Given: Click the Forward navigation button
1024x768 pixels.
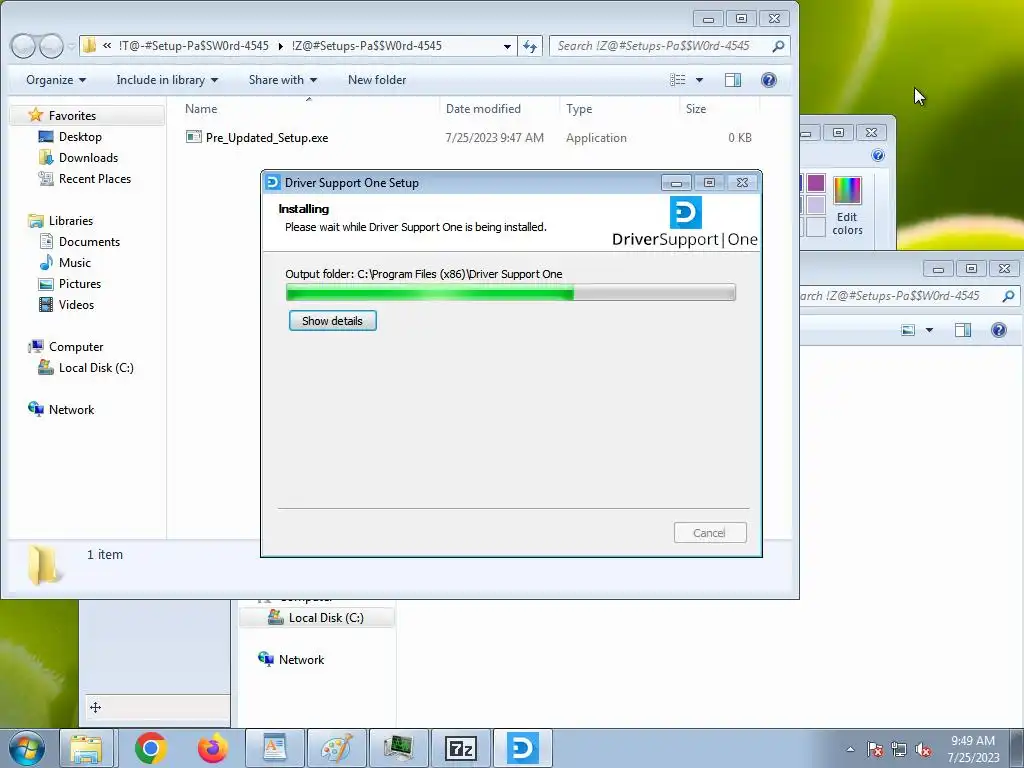Looking at the screenshot, I should point(51,46).
